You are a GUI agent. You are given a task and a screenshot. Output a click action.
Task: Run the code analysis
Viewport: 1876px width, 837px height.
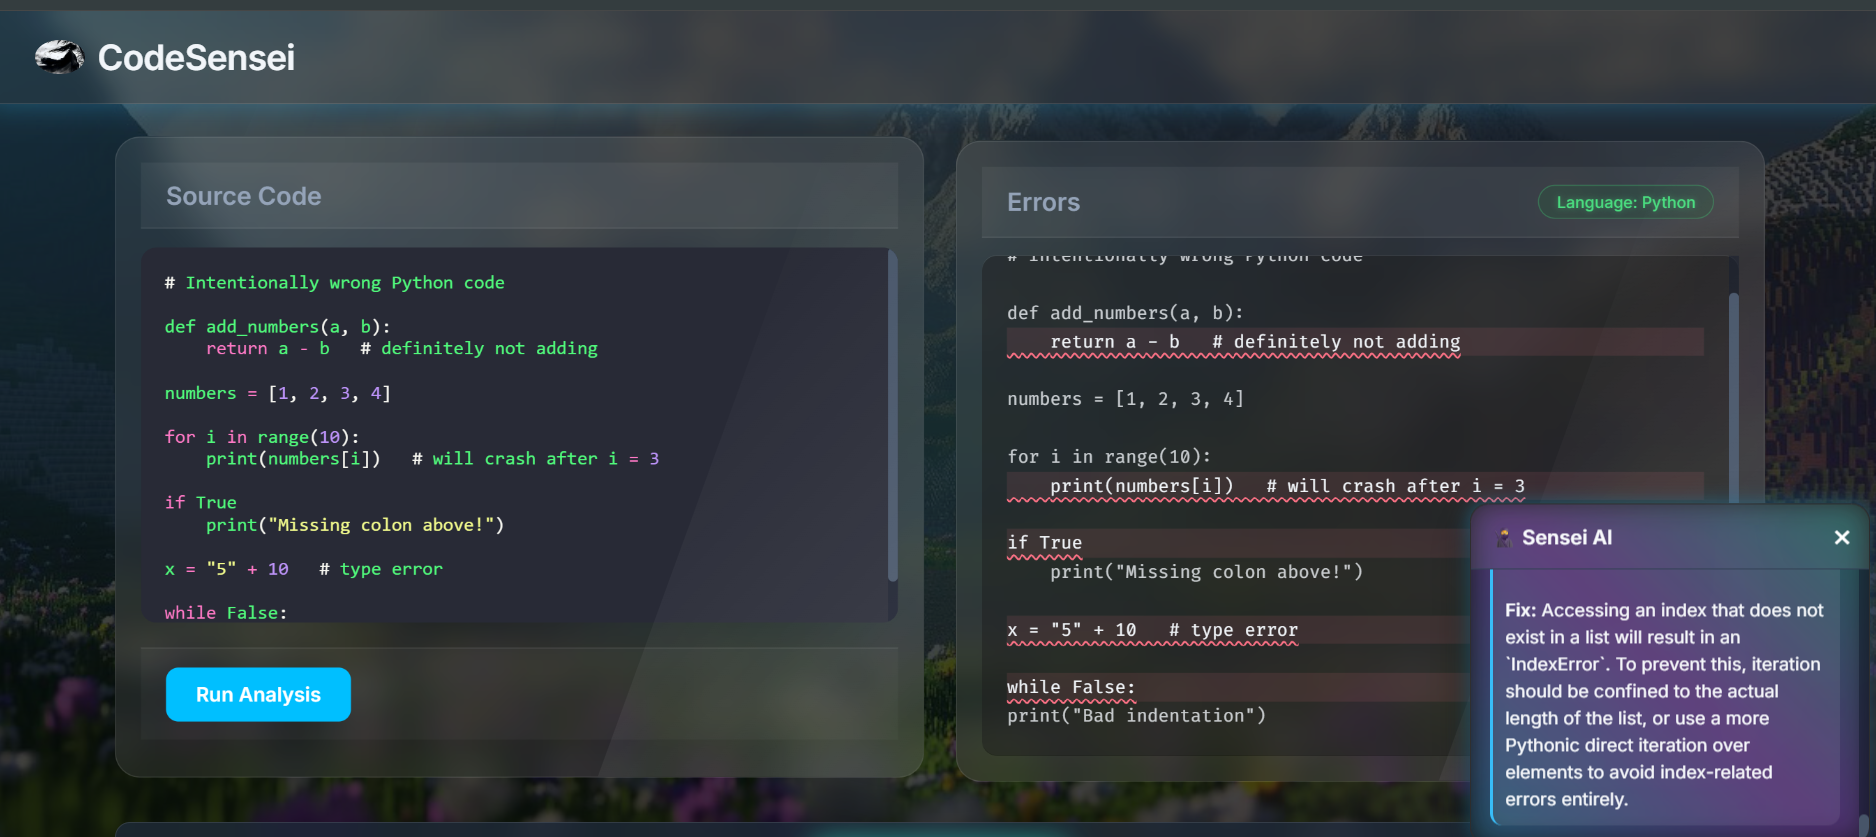[x=258, y=694]
